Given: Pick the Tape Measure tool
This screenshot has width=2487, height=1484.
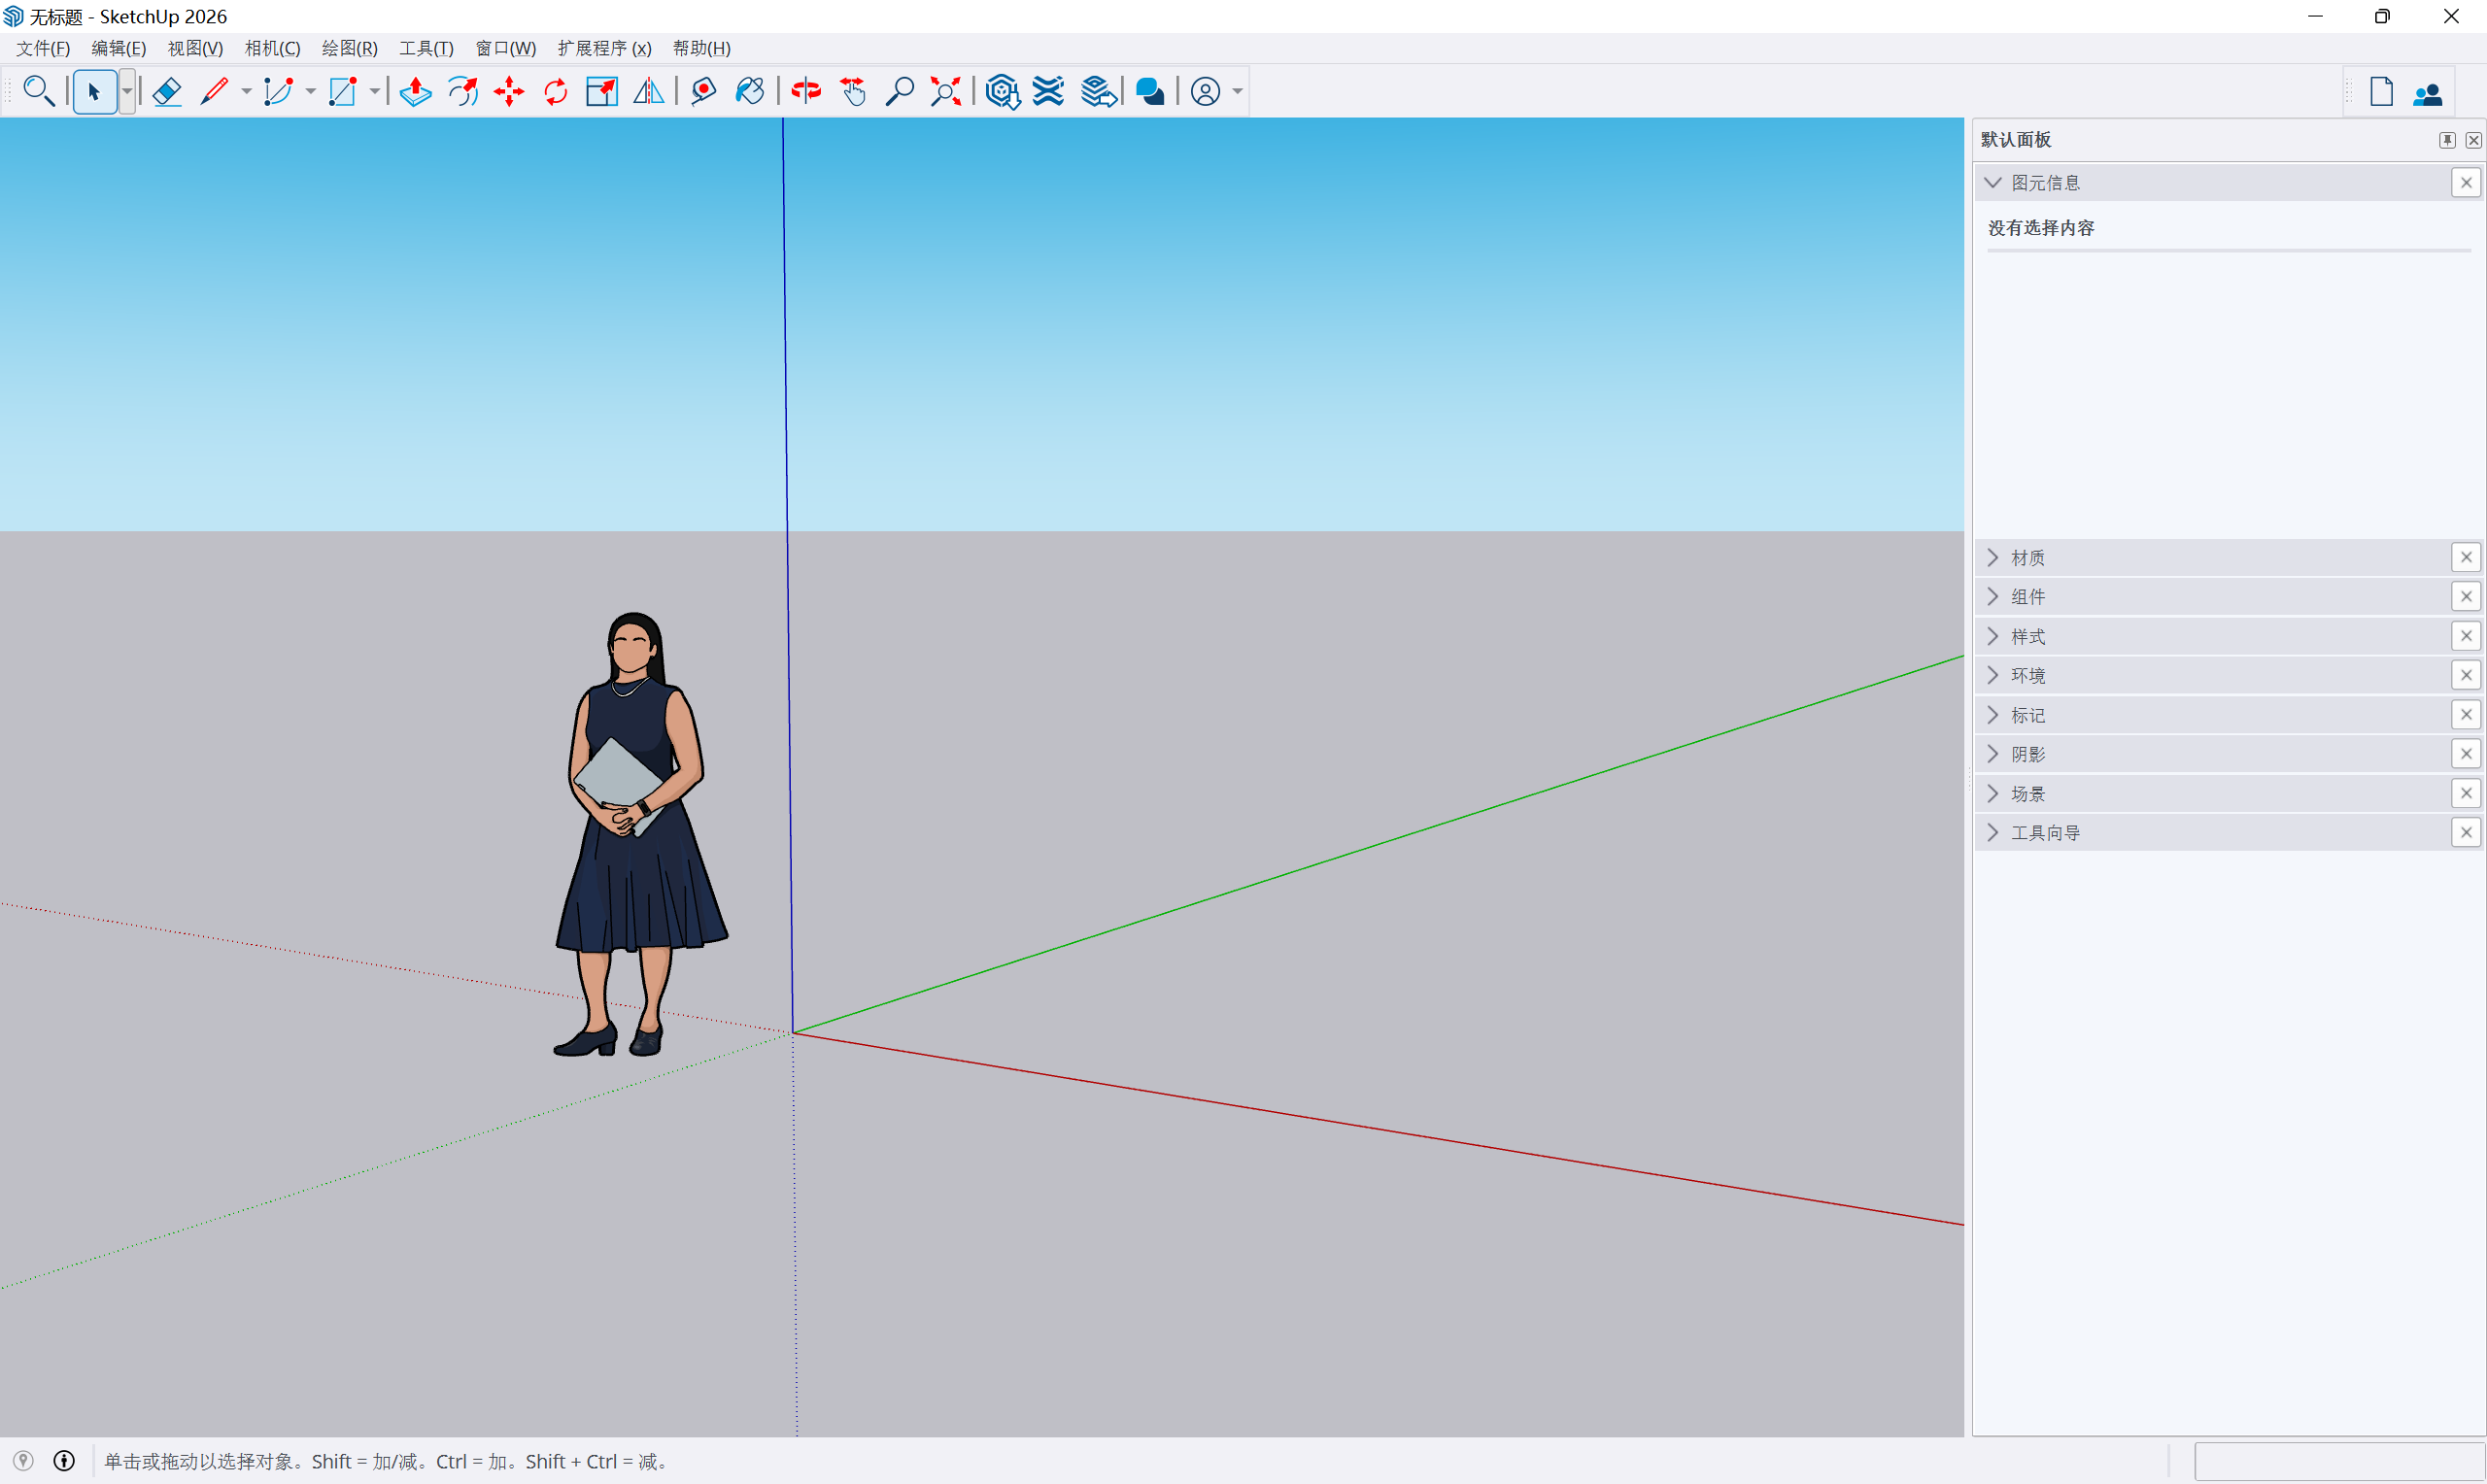Looking at the screenshot, I should tap(703, 92).
